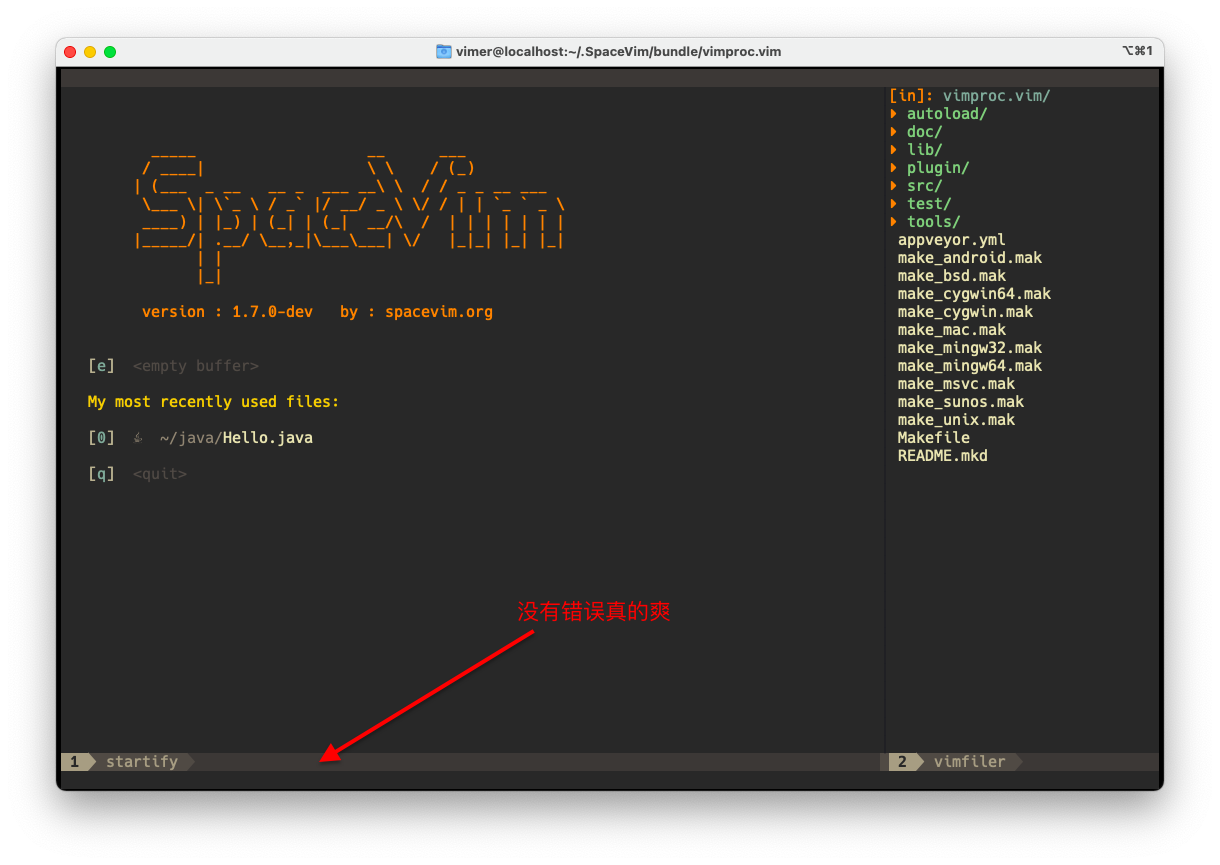Expand the tools/ folder triangle

(893, 222)
